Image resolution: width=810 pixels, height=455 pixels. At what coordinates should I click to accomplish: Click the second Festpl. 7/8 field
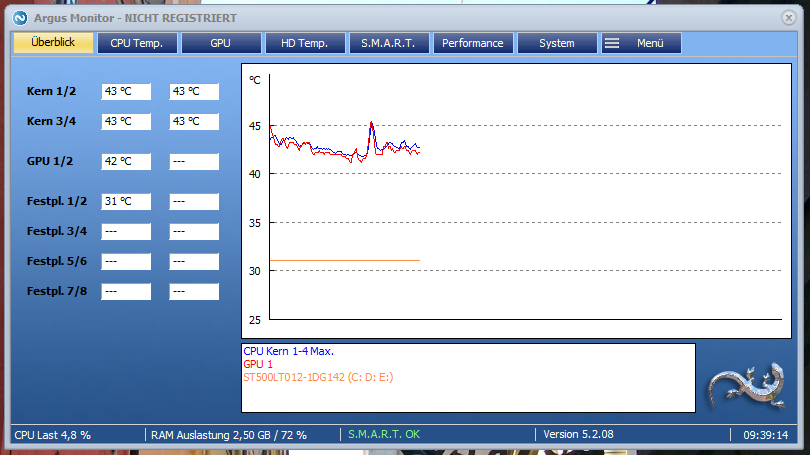point(194,291)
